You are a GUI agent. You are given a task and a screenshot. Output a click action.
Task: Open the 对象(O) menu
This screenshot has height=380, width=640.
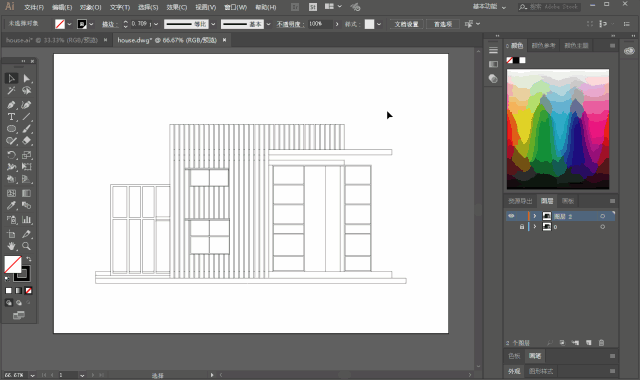tap(91, 7)
